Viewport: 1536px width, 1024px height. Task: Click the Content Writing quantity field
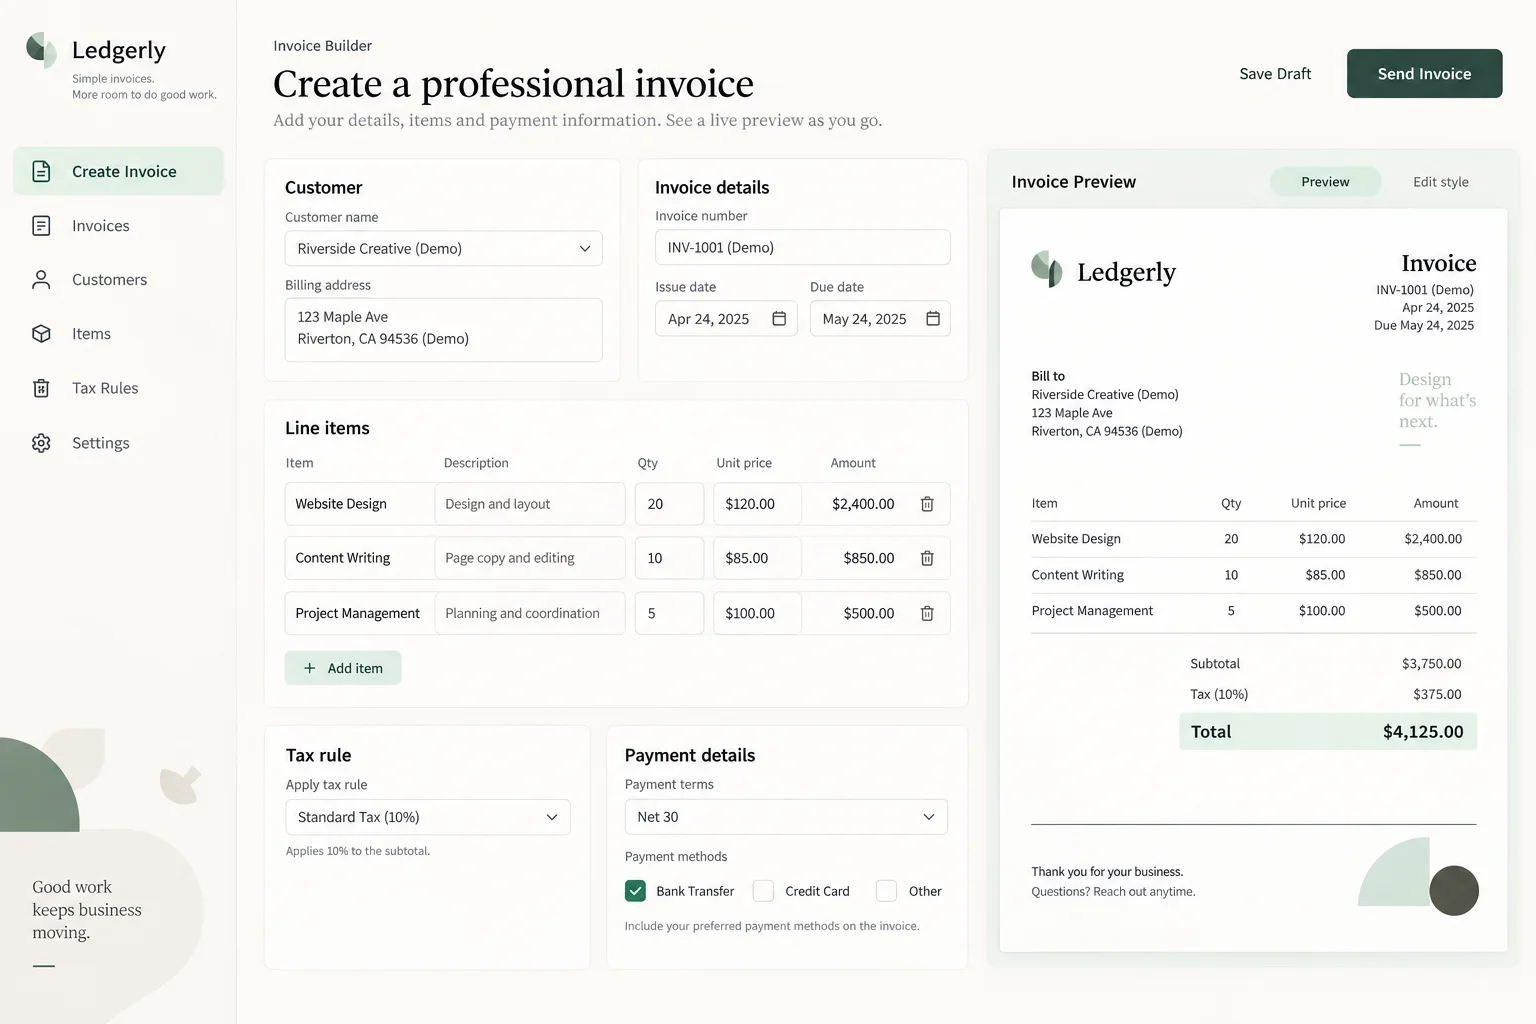(669, 558)
